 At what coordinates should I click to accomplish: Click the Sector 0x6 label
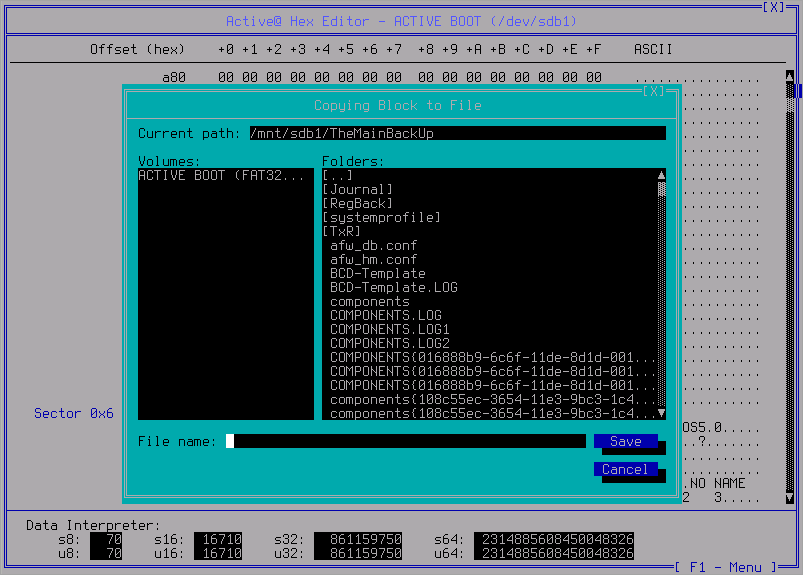pos(74,413)
